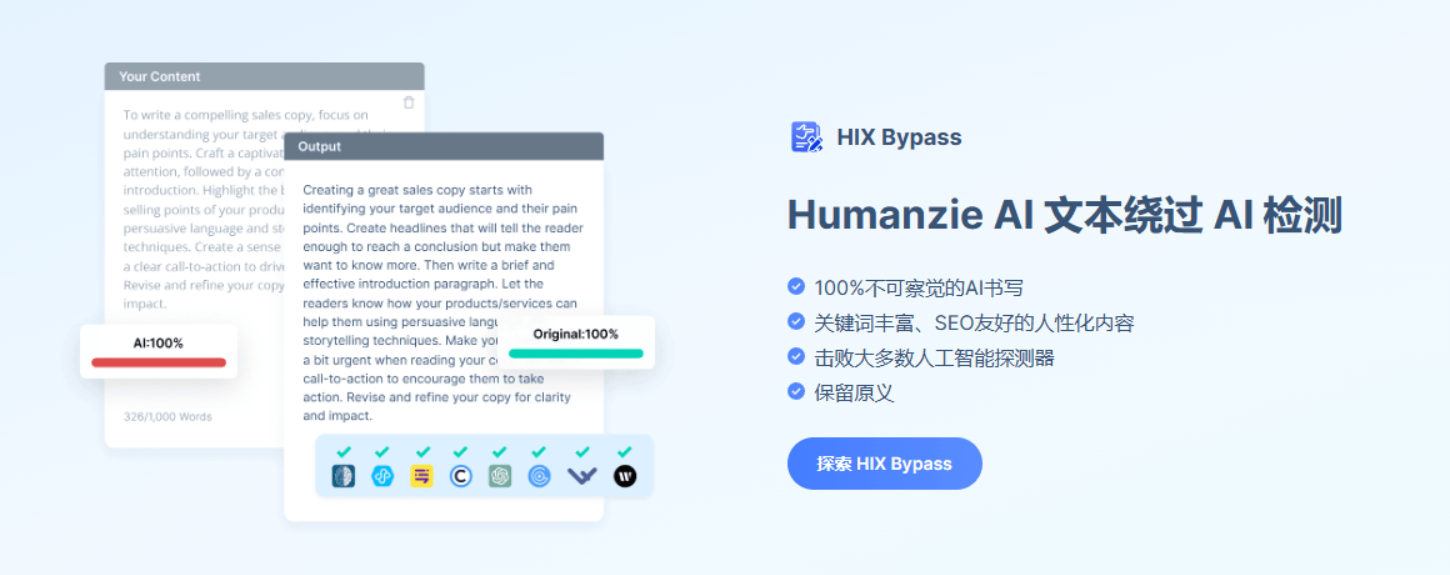The height and width of the screenshot is (575, 1450).
Task: Click the 探索 HIX Bypass button
Action: coord(885,463)
